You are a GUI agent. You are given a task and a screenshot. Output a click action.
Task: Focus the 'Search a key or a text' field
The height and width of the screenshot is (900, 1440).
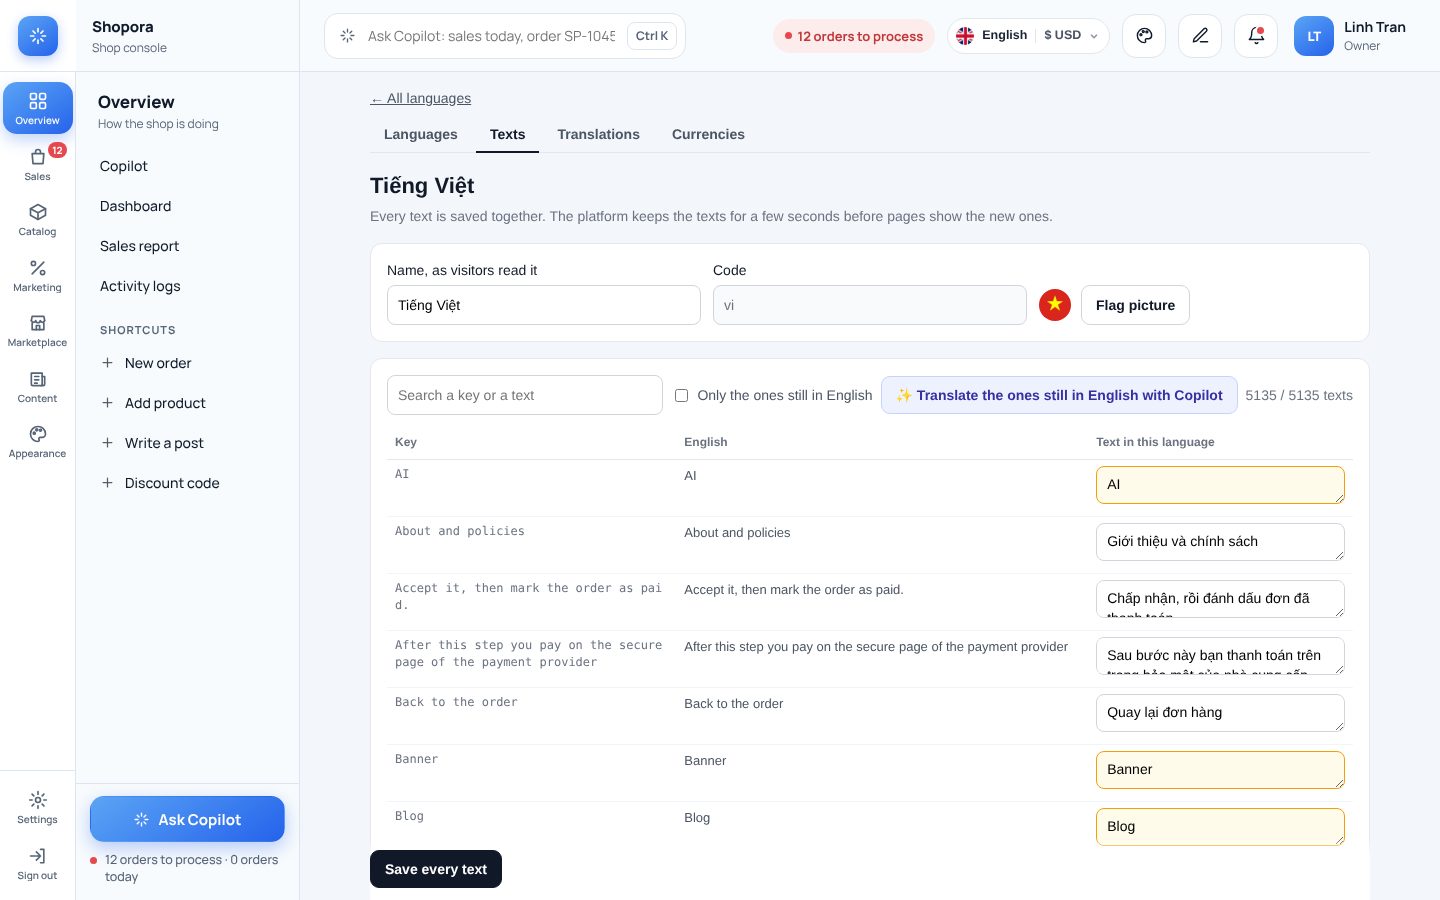pyautogui.click(x=525, y=395)
